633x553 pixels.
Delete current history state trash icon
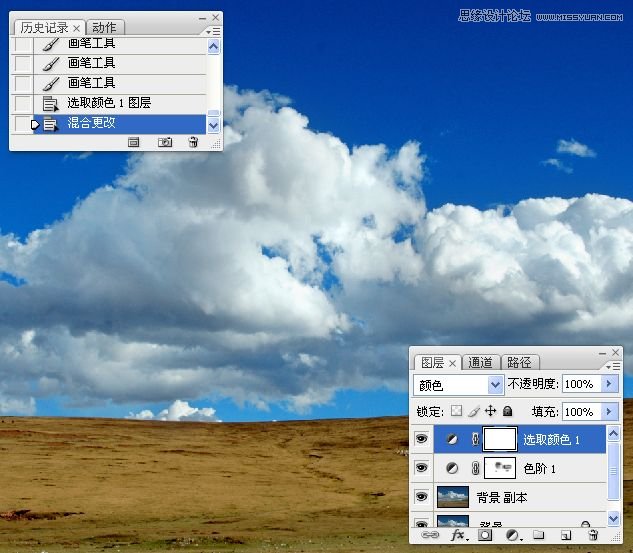[193, 142]
